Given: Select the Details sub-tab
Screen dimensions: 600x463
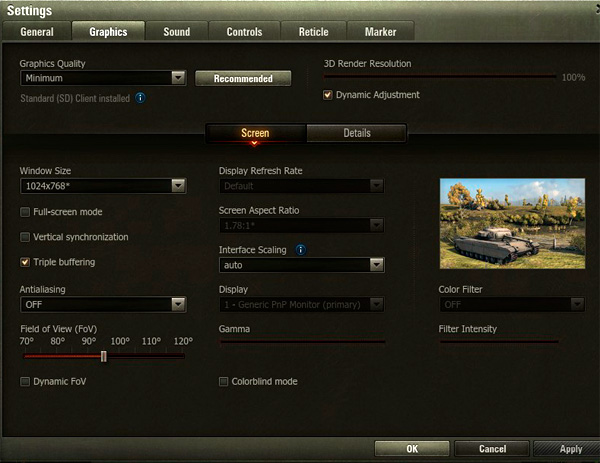Looking at the screenshot, I should click(x=356, y=133).
